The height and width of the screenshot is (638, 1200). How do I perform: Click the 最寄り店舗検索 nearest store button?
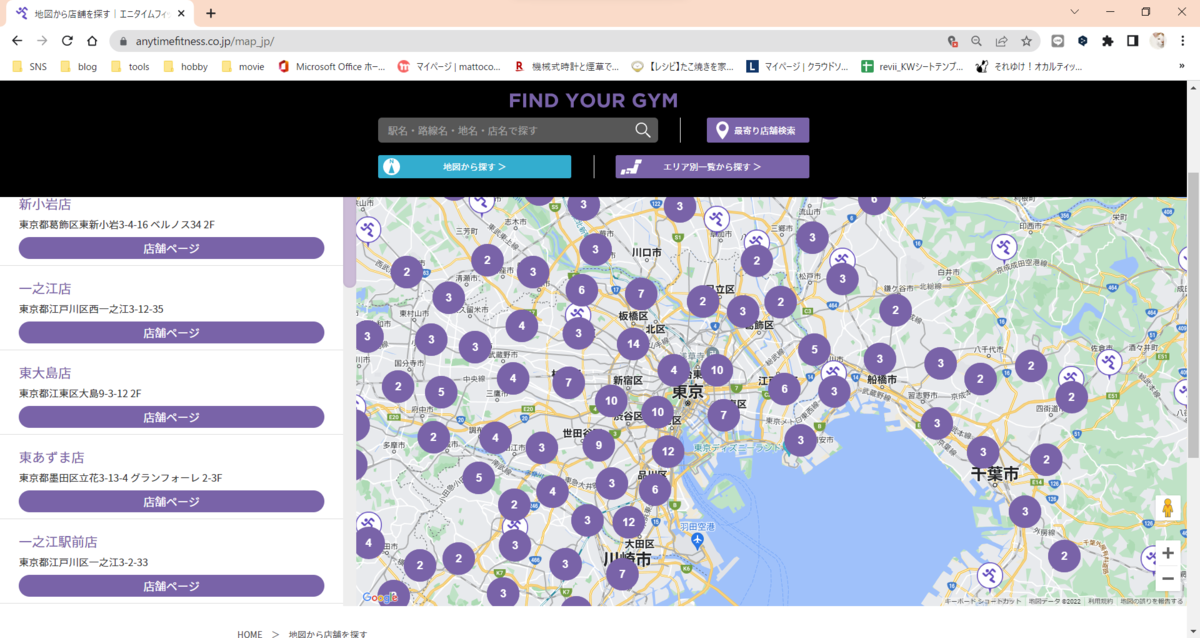click(758, 130)
